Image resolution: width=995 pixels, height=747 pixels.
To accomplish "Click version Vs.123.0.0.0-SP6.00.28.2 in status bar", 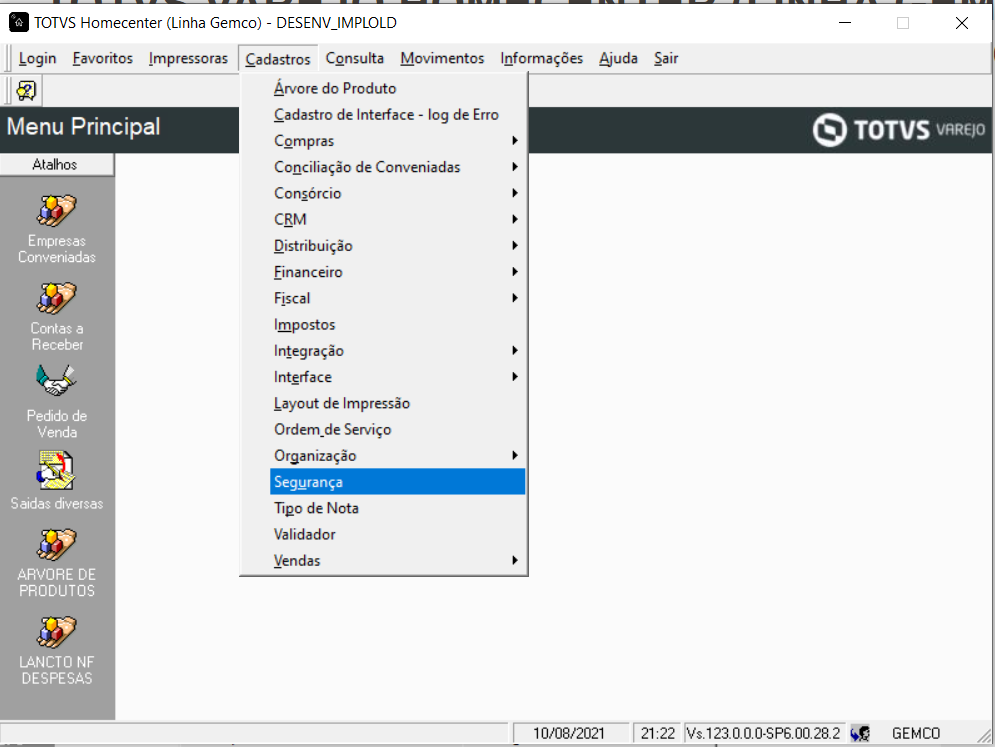I will [763, 734].
